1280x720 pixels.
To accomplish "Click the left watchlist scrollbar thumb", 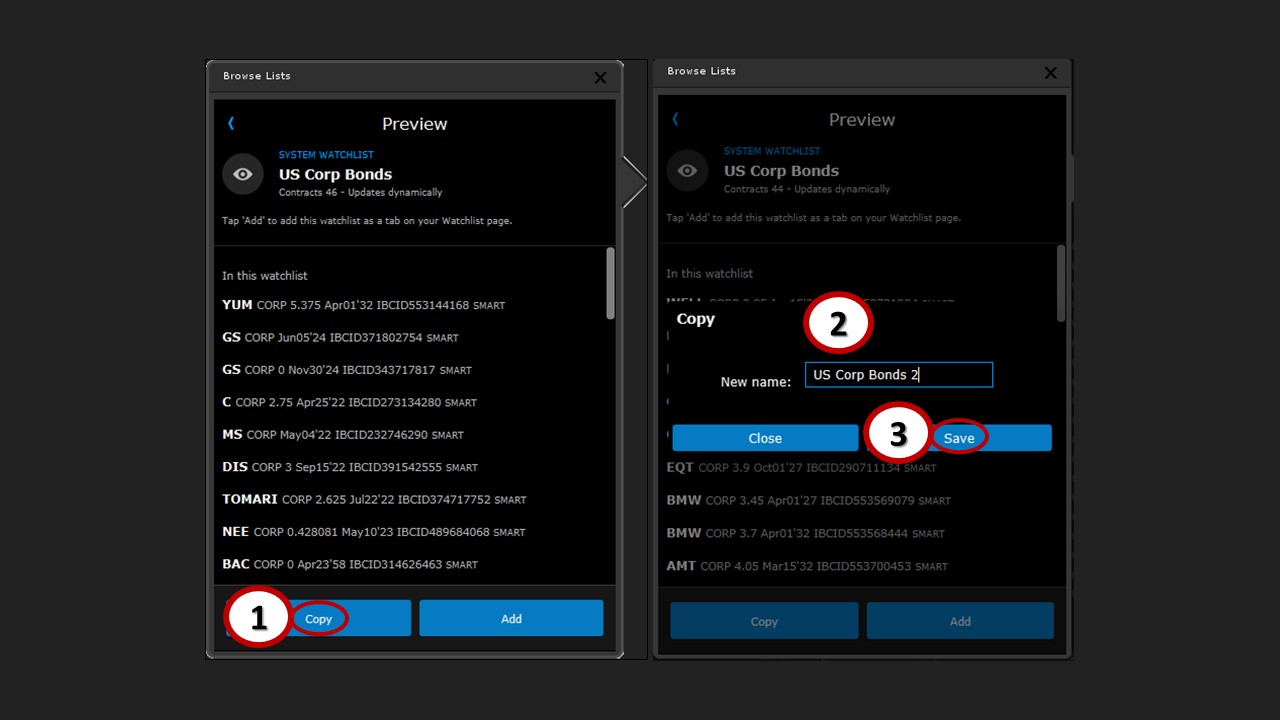I will coord(610,284).
